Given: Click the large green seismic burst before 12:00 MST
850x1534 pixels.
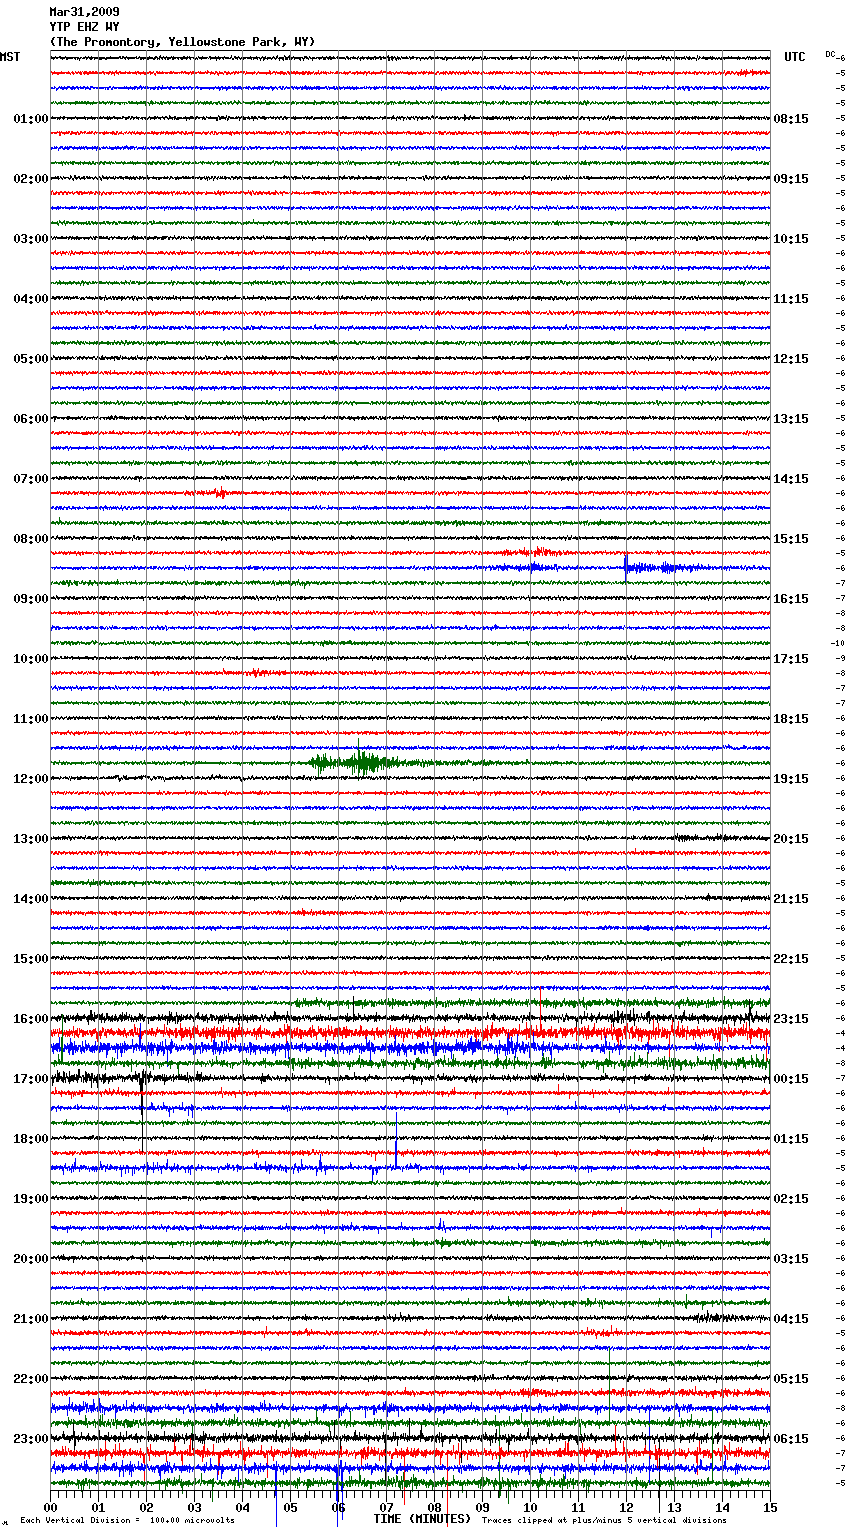Looking at the screenshot, I should tap(360, 763).
